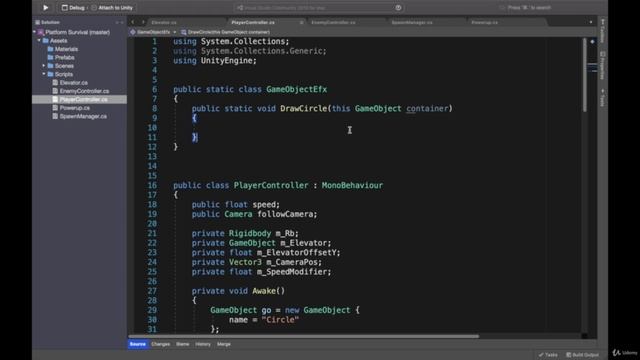Open the DrawCircle member breadcrumb
Screen dimensions: 640x360
225,32
